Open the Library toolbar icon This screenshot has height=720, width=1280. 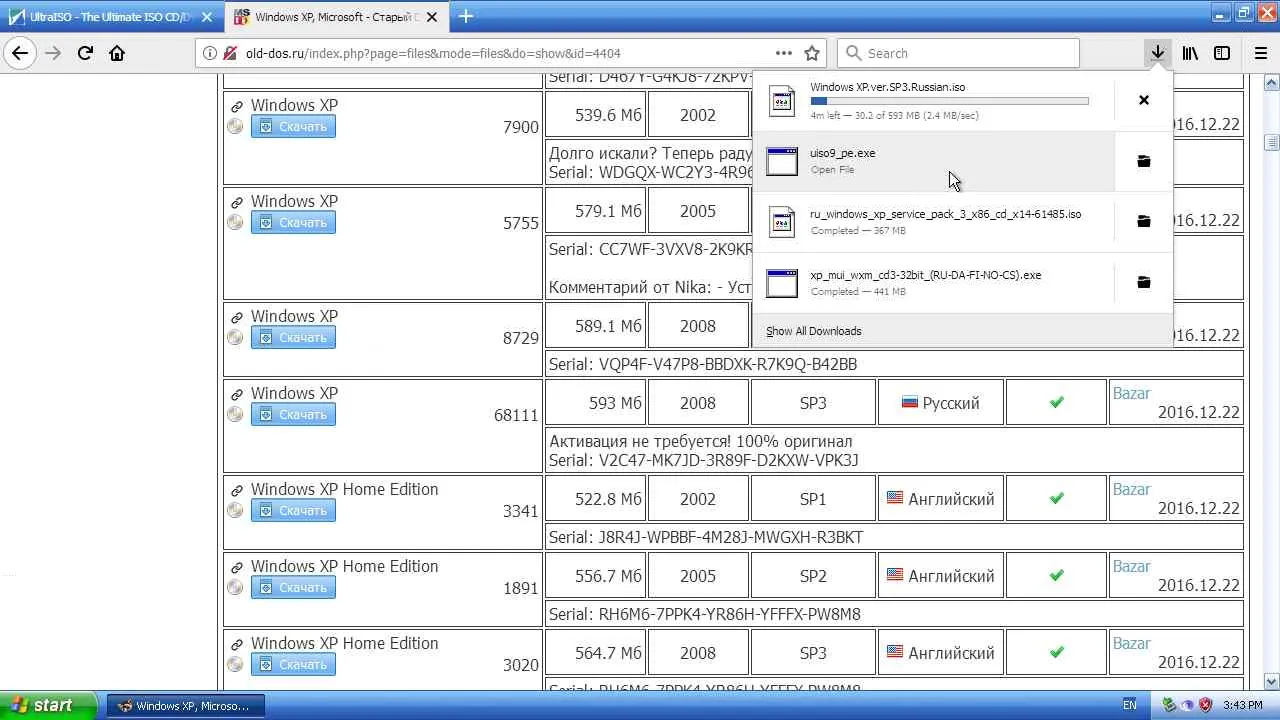[x=1190, y=53]
